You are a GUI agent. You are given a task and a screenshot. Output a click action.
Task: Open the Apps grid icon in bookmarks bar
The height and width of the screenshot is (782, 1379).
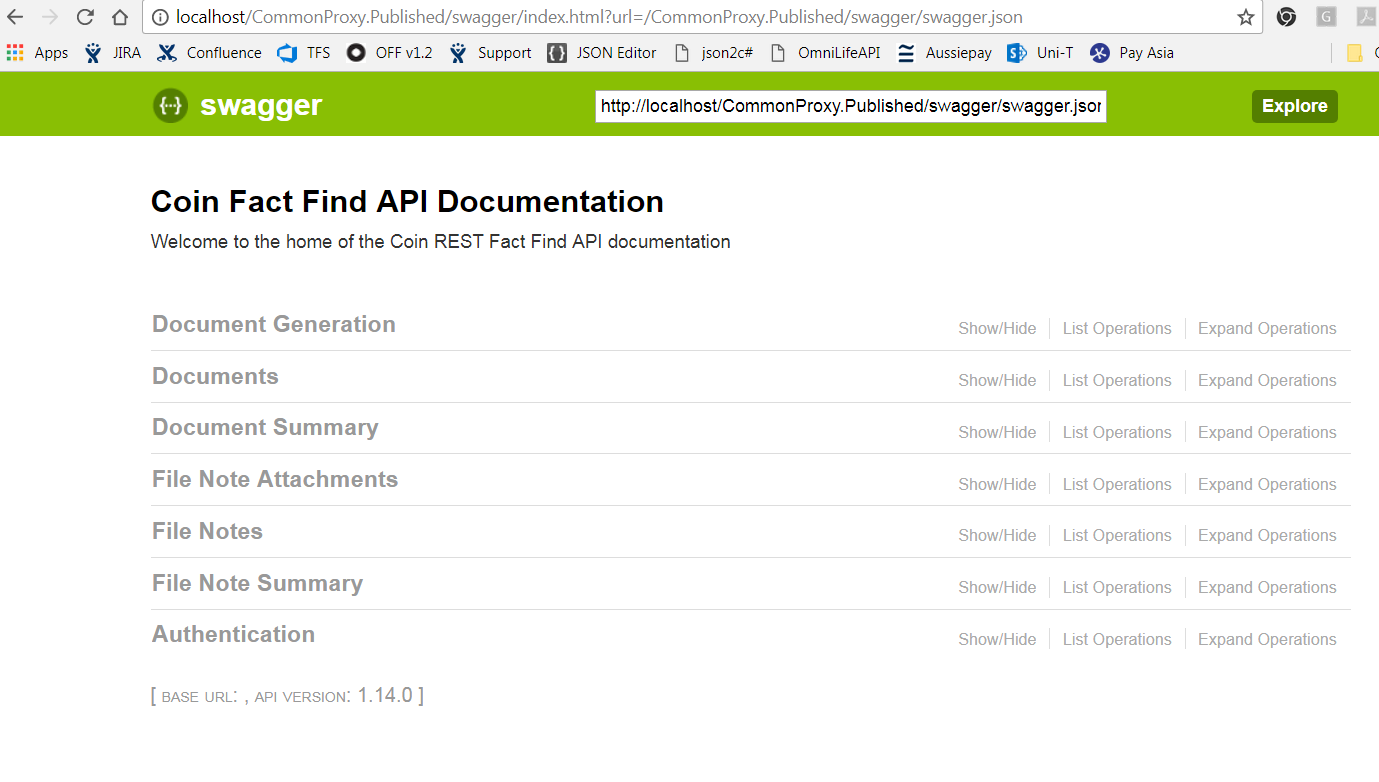[15, 53]
